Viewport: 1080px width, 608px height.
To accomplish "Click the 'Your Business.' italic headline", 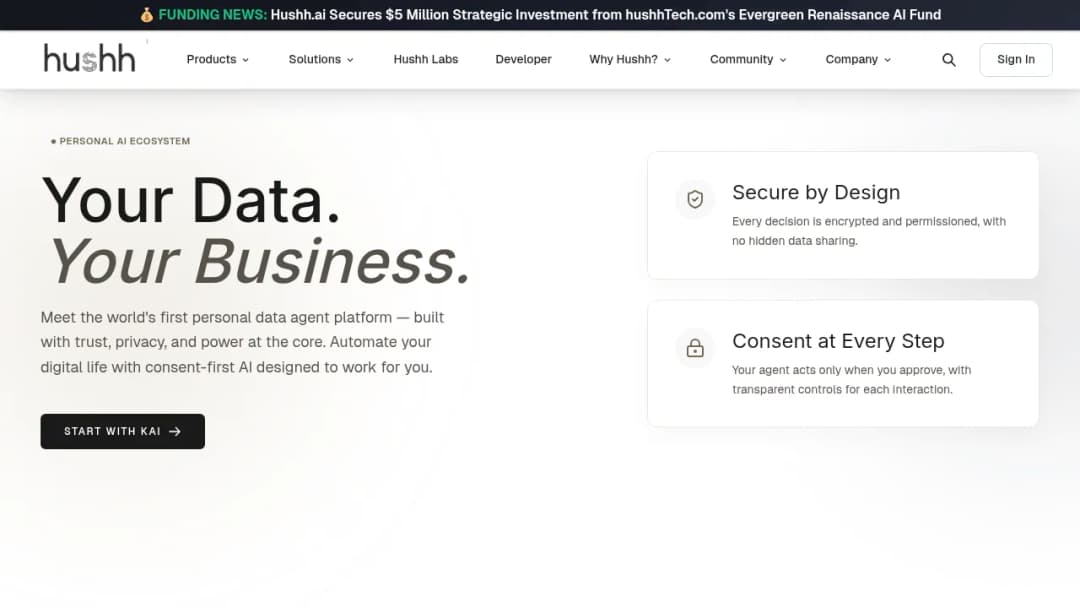I will (x=259, y=262).
